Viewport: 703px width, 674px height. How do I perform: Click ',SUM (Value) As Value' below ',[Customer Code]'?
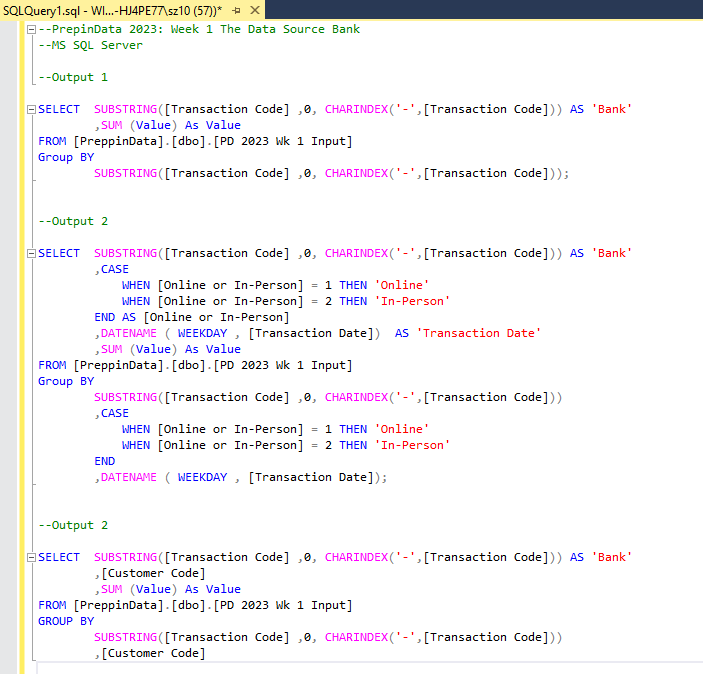point(168,589)
